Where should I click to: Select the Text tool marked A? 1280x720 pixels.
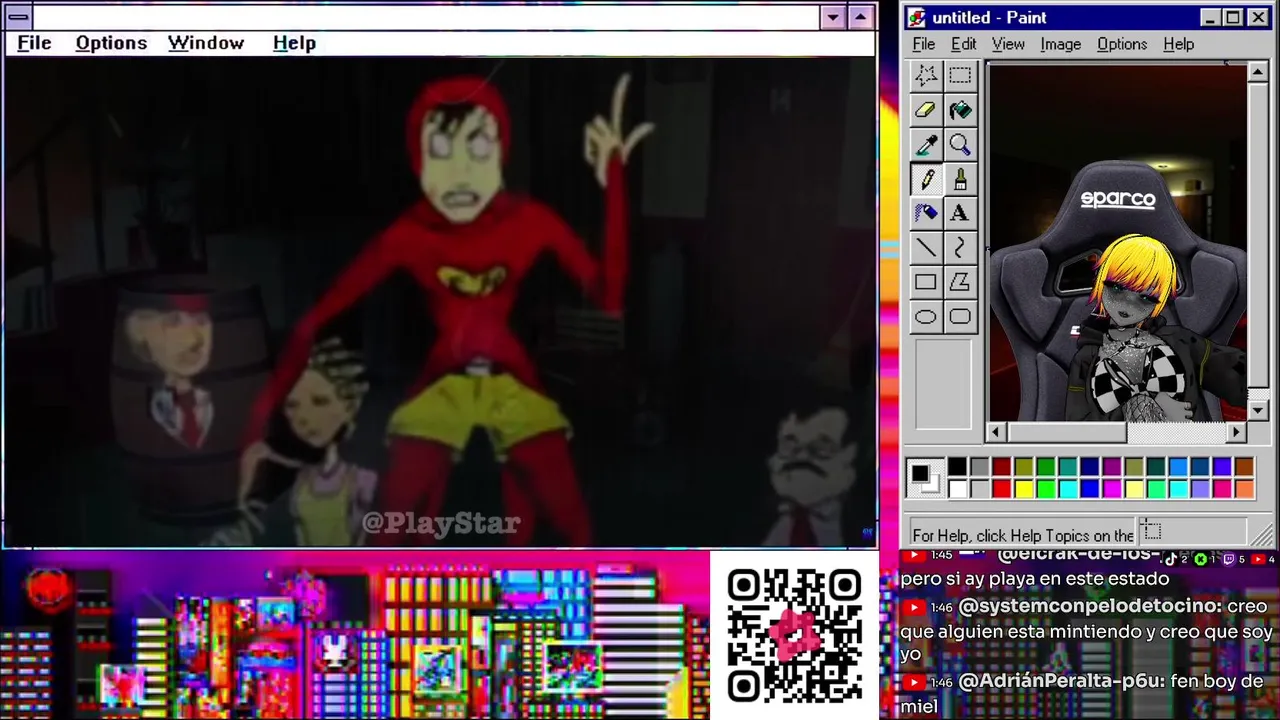(960, 213)
